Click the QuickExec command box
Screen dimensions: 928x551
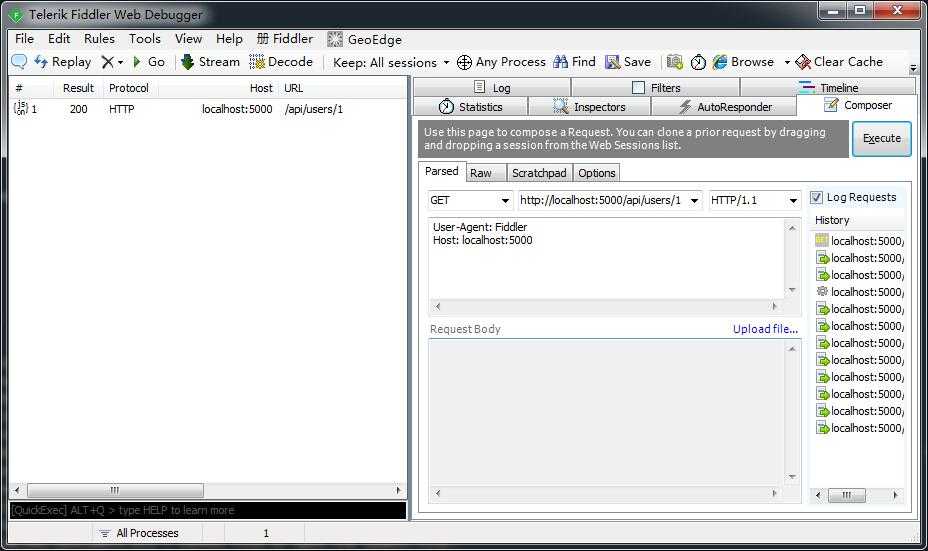point(208,510)
